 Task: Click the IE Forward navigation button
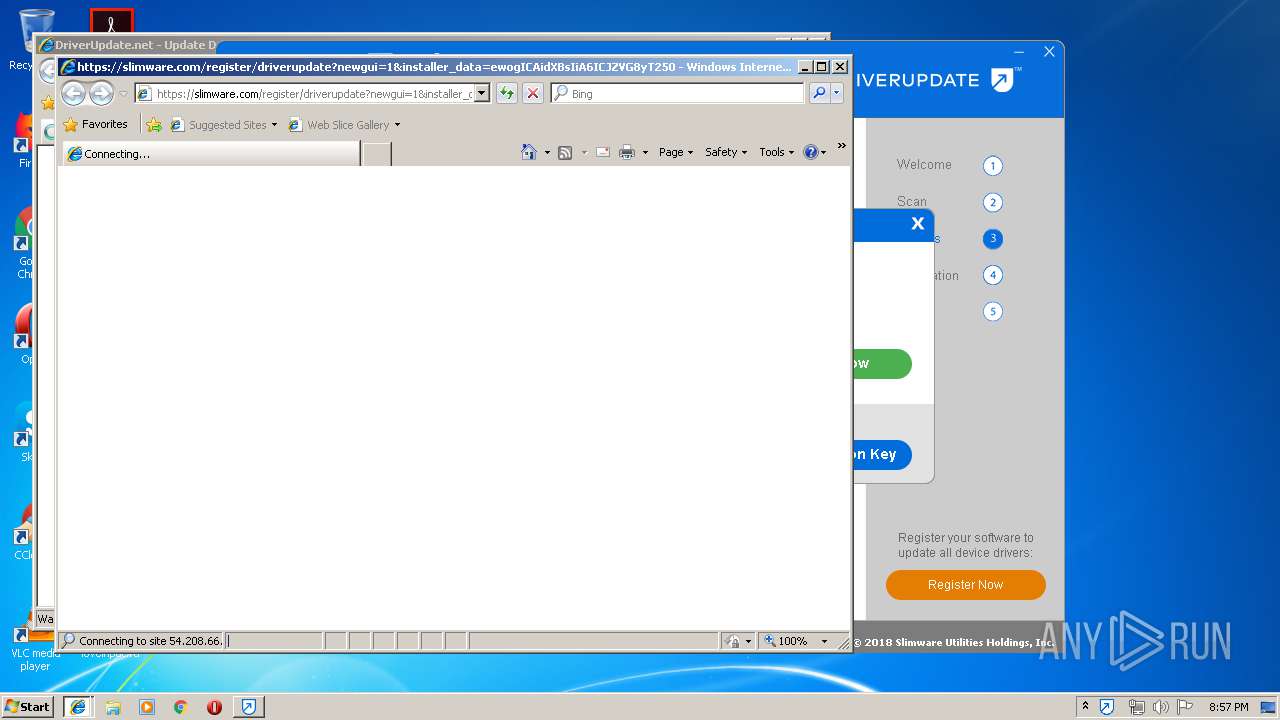pos(101,93)
